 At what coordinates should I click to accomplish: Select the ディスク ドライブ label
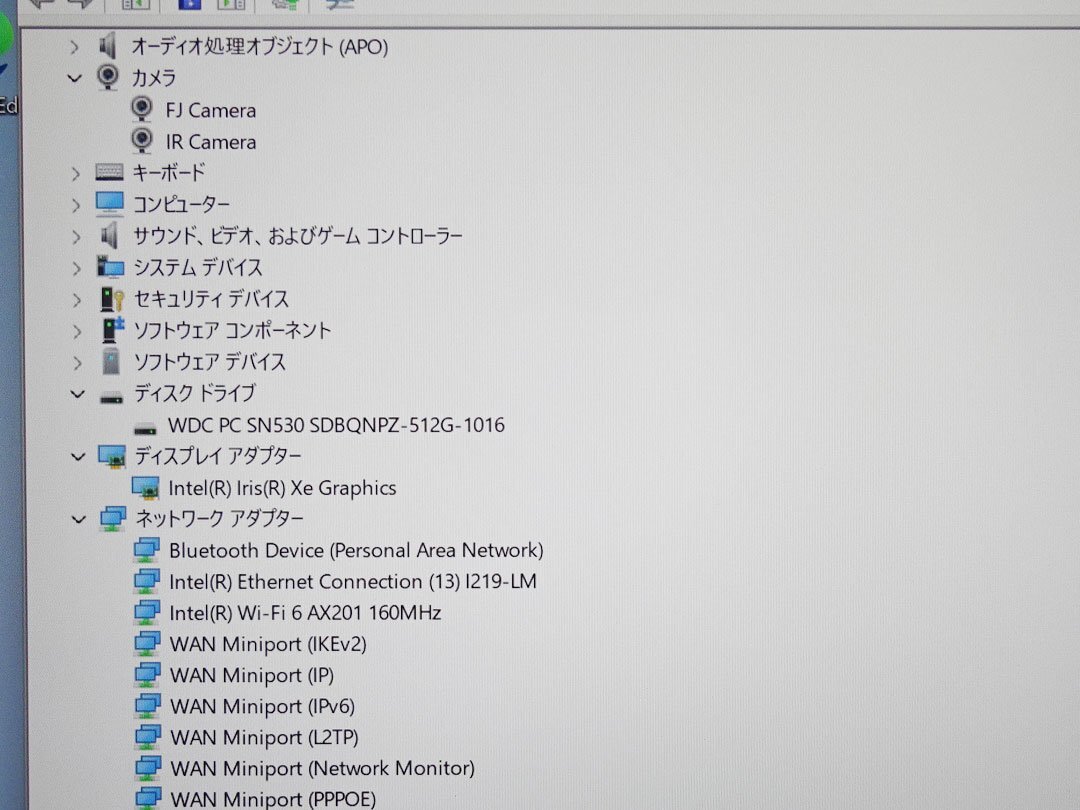[195, 393]
